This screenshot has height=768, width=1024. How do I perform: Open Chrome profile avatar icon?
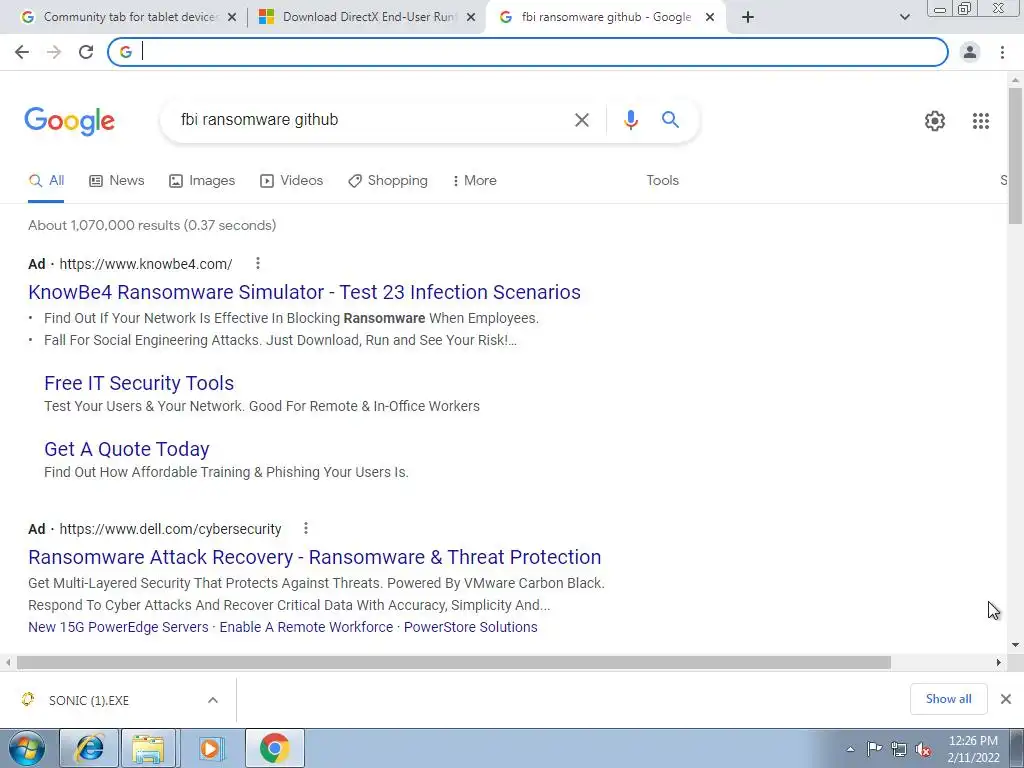point(970,52)
